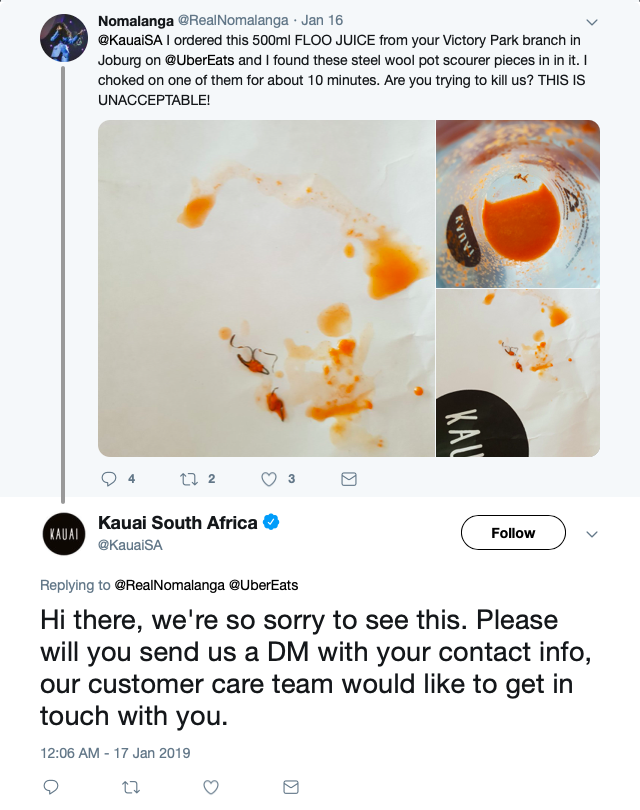Follow Kauai South Africa

[513, 533]
